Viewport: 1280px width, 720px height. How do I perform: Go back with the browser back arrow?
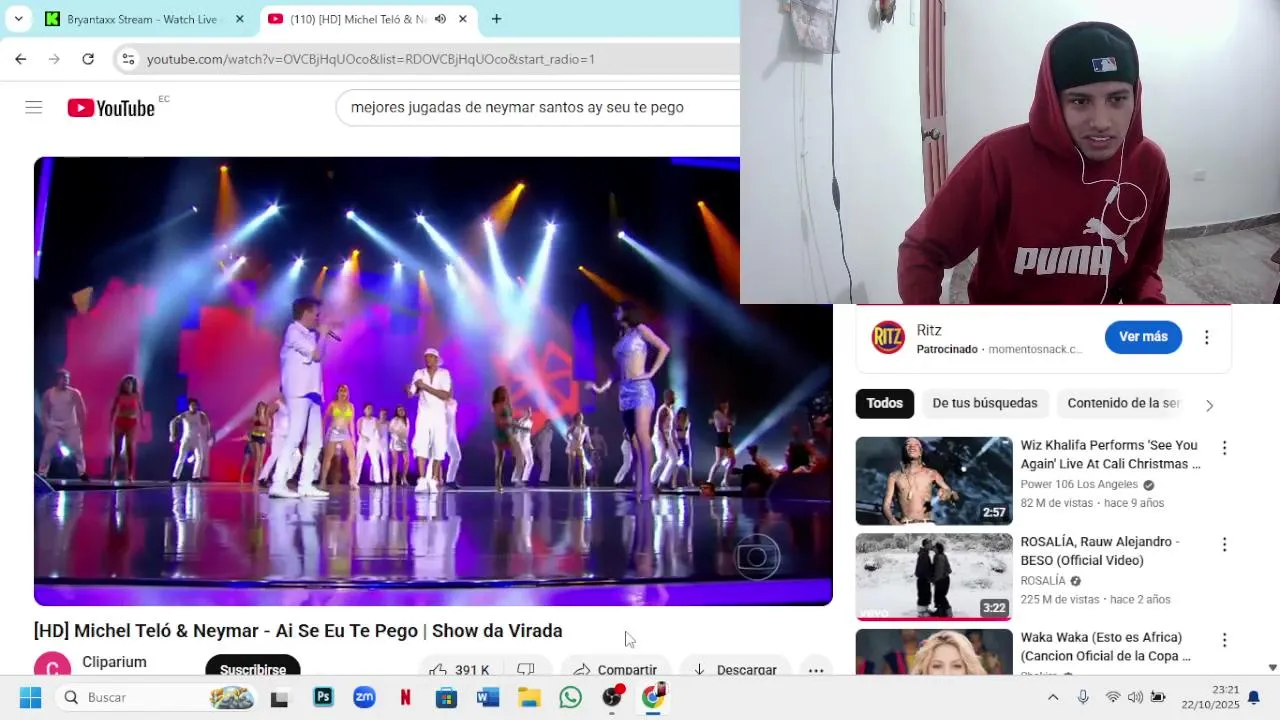(21, 59)
